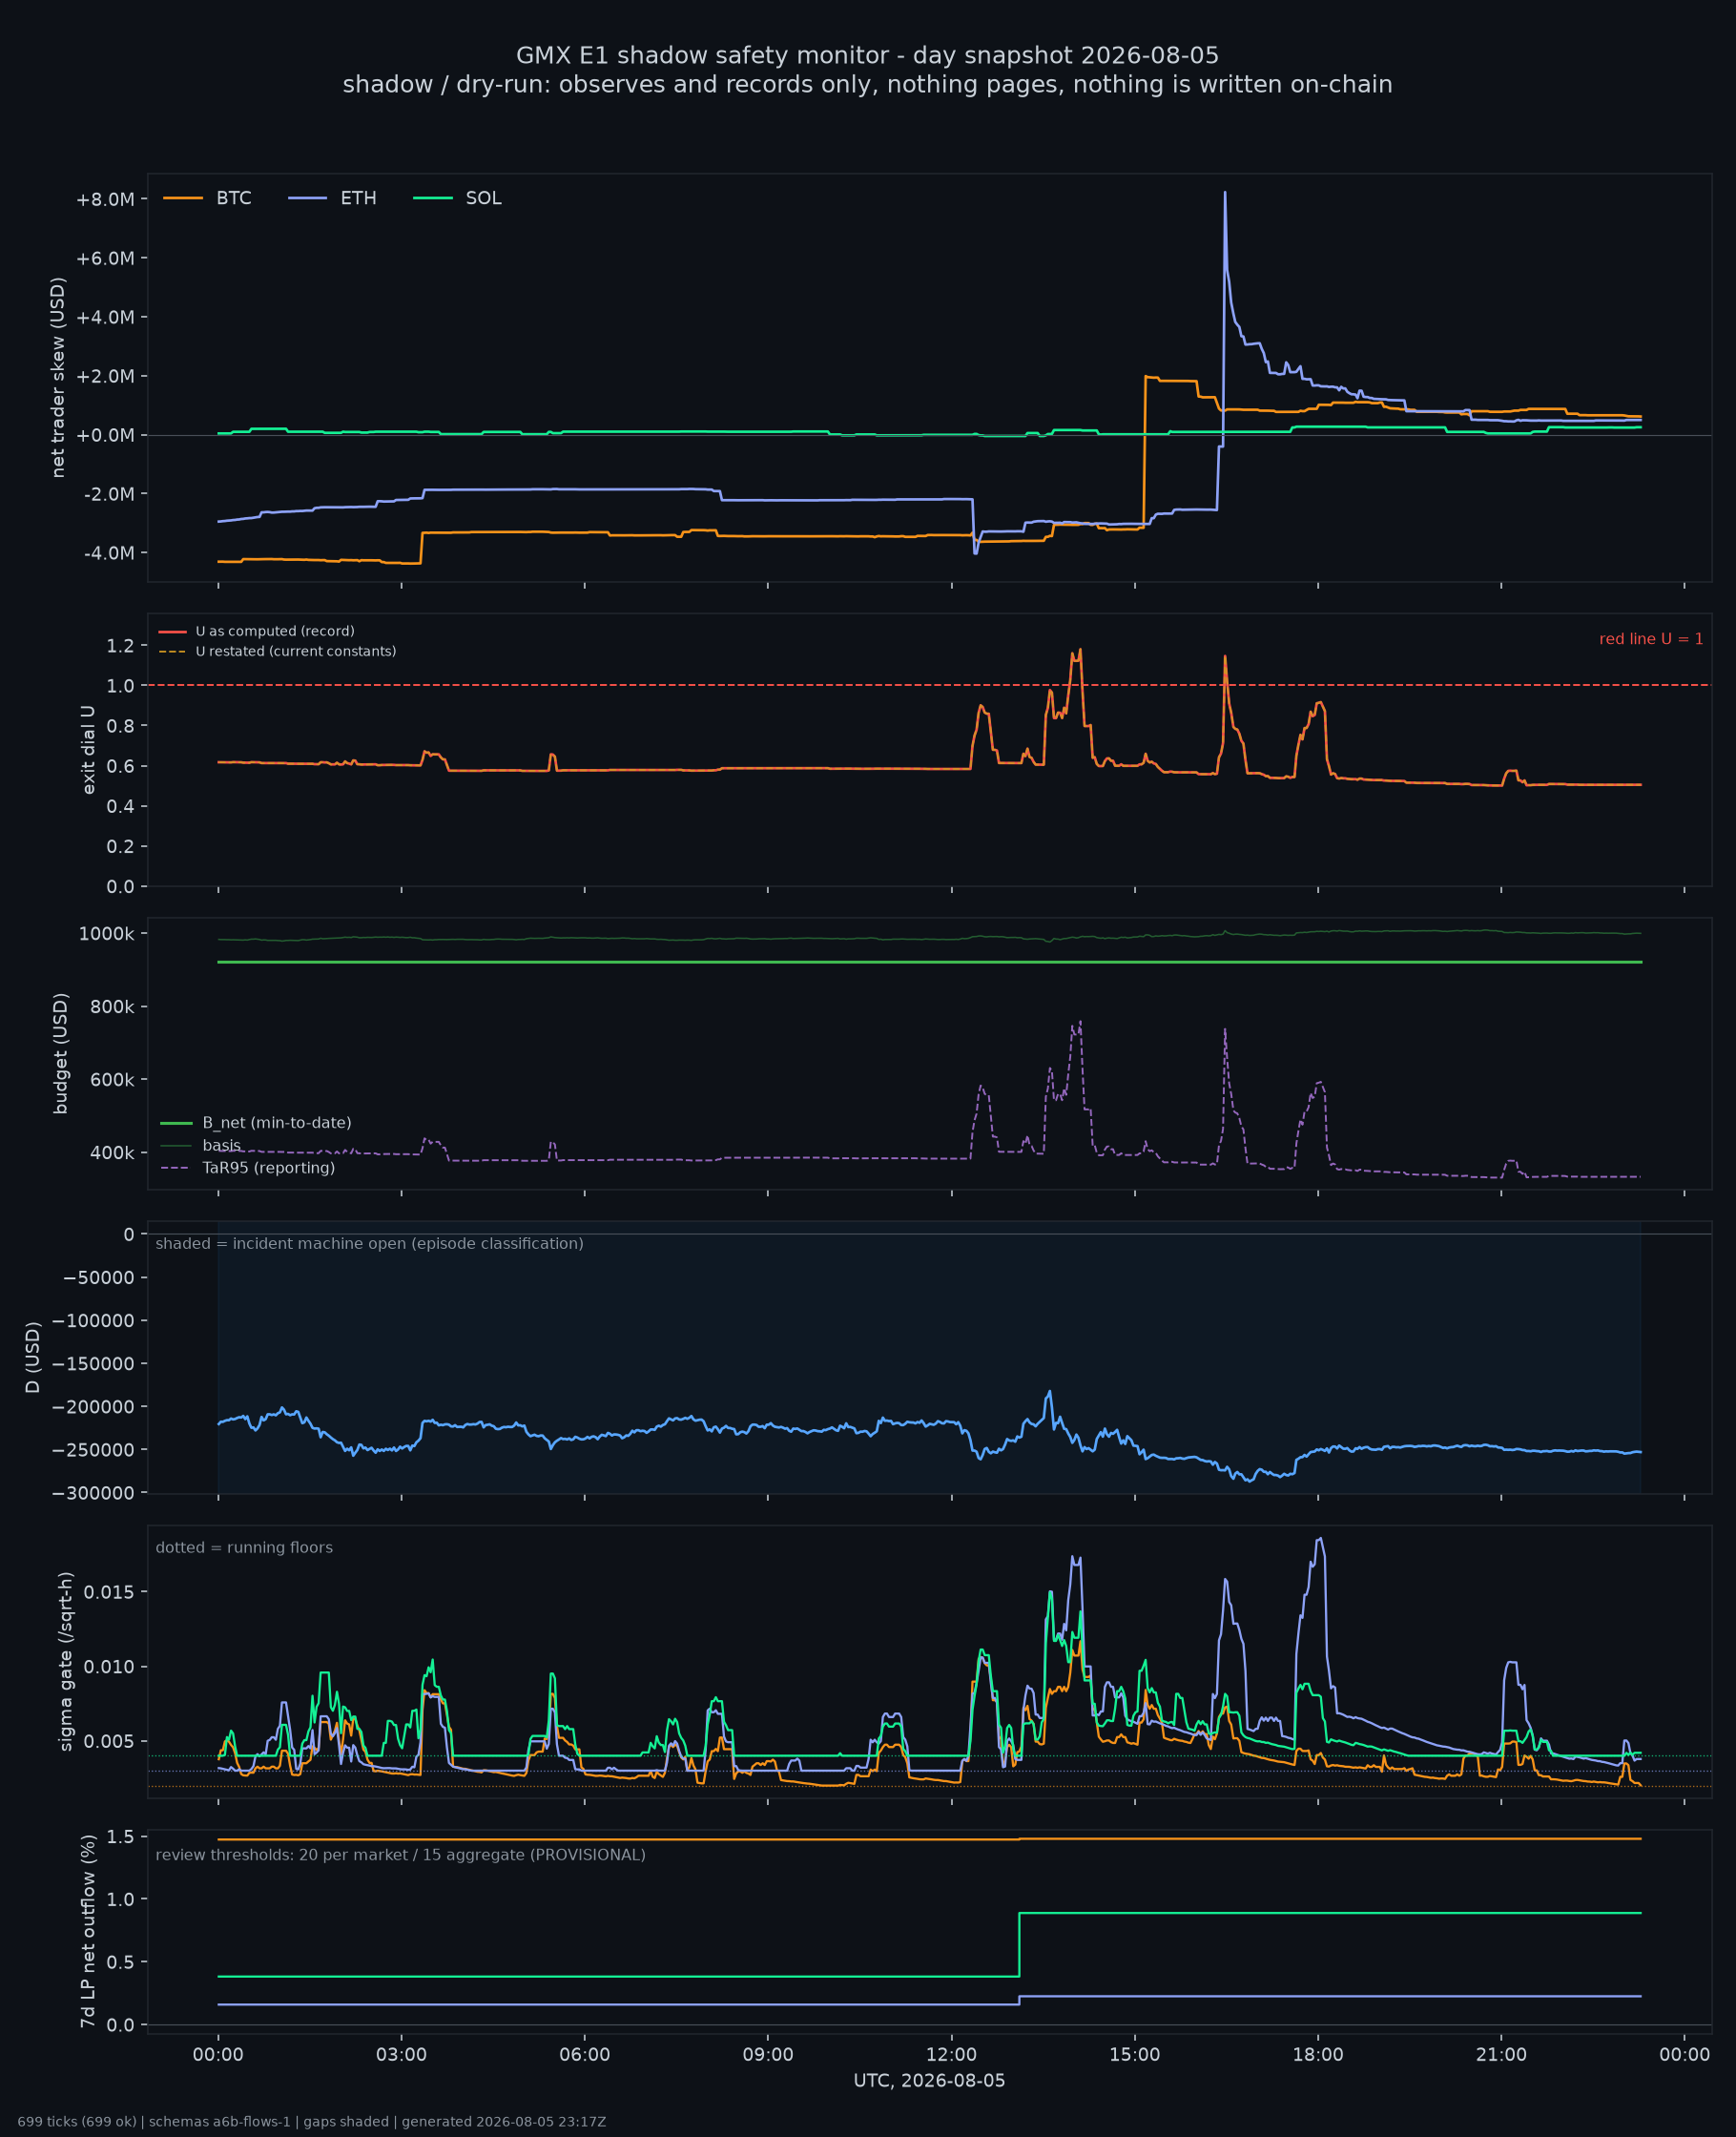This screenshot has height=2137, width=1736.
Task: Click the 'budget (USD)' axis label
Action: tap(60, 1053)
